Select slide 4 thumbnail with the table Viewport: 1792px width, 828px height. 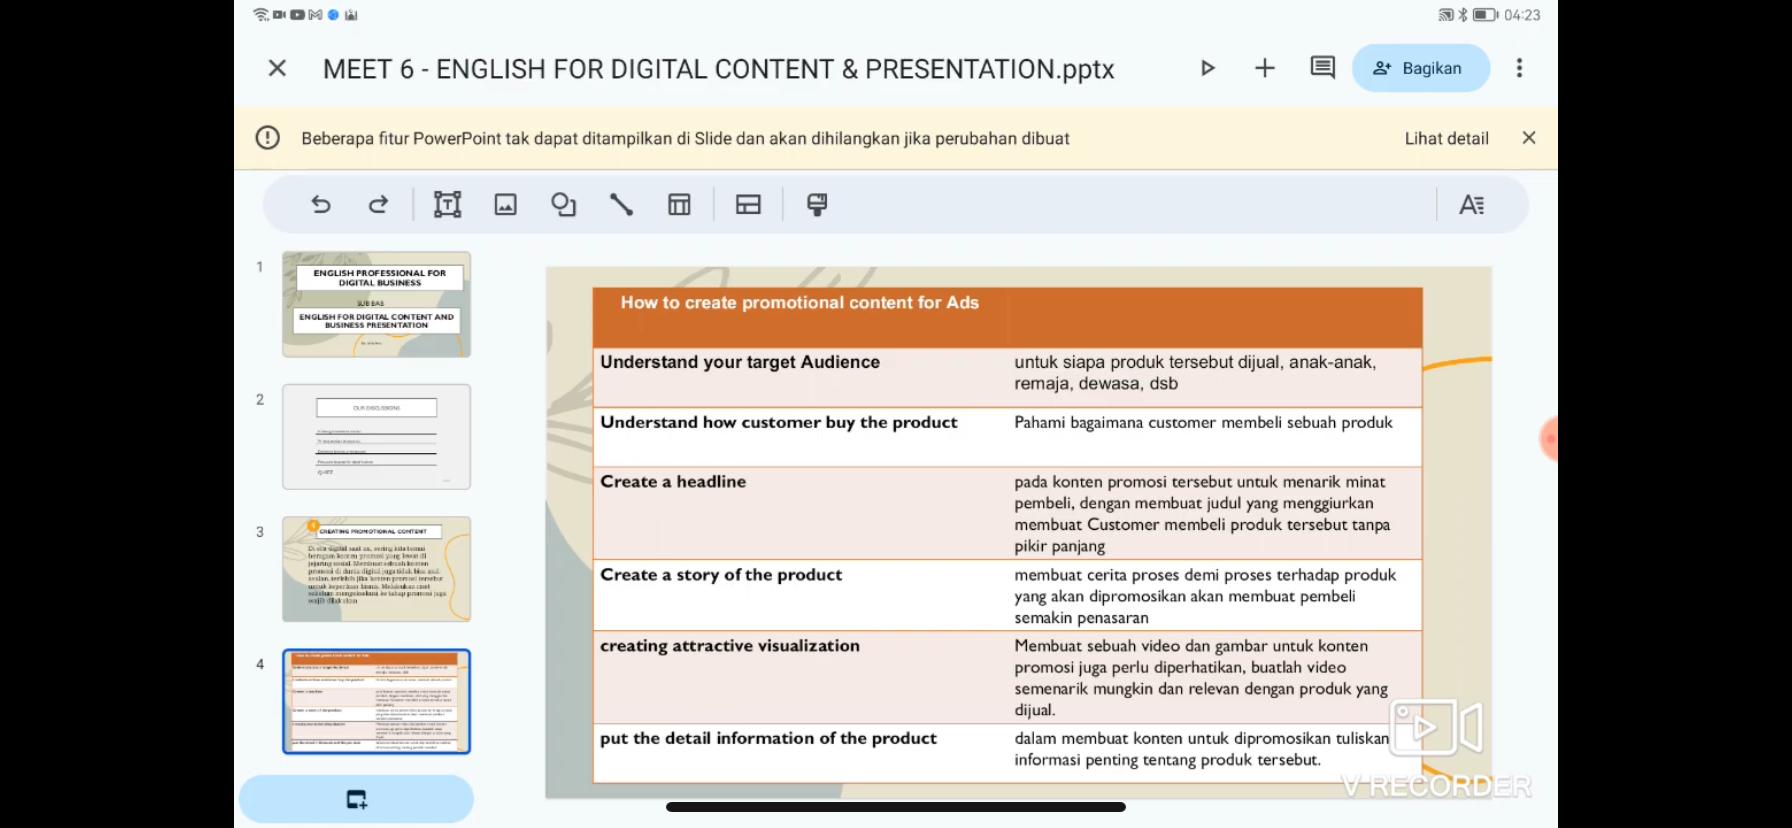[x=376, y=701]
